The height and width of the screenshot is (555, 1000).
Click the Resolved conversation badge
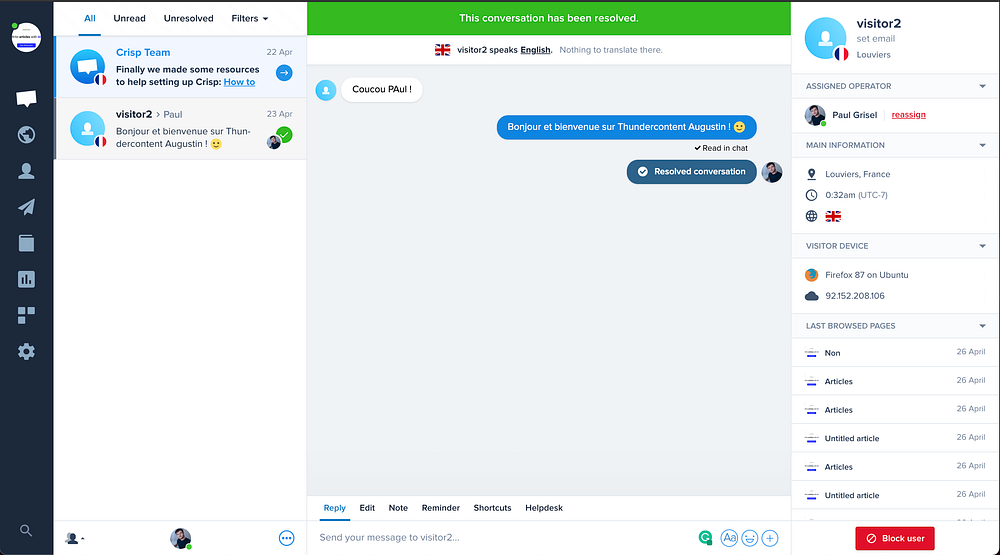pyautogui.click(x=691, y=172)
